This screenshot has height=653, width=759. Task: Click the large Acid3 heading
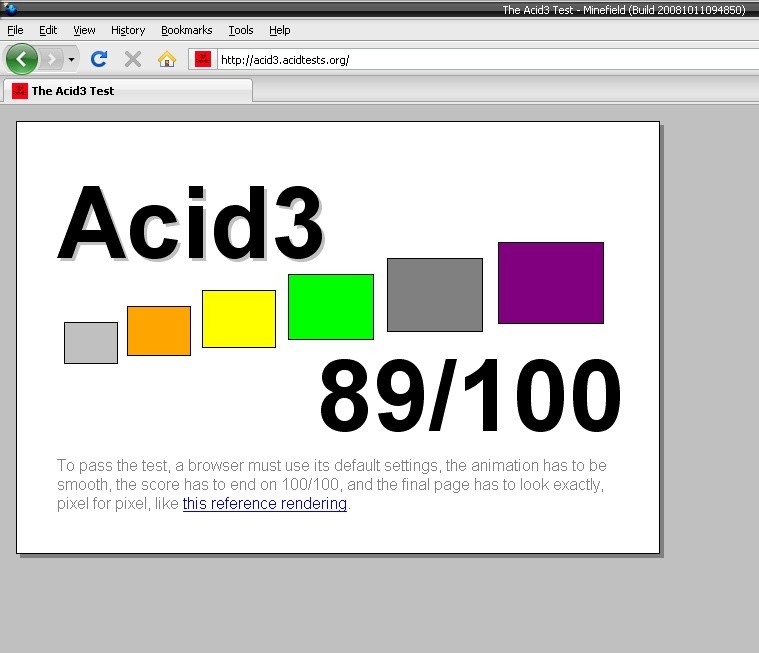pos(191,224)
